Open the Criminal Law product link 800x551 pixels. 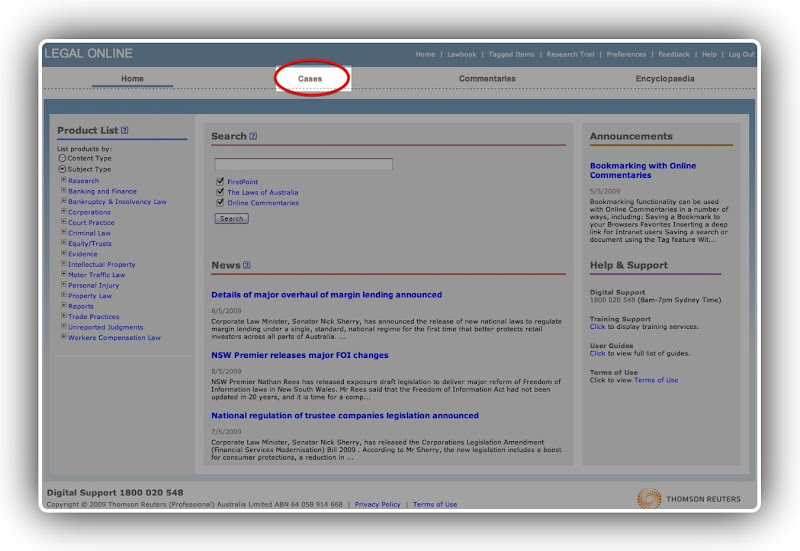pyautogui.click(x=89, y=233)
